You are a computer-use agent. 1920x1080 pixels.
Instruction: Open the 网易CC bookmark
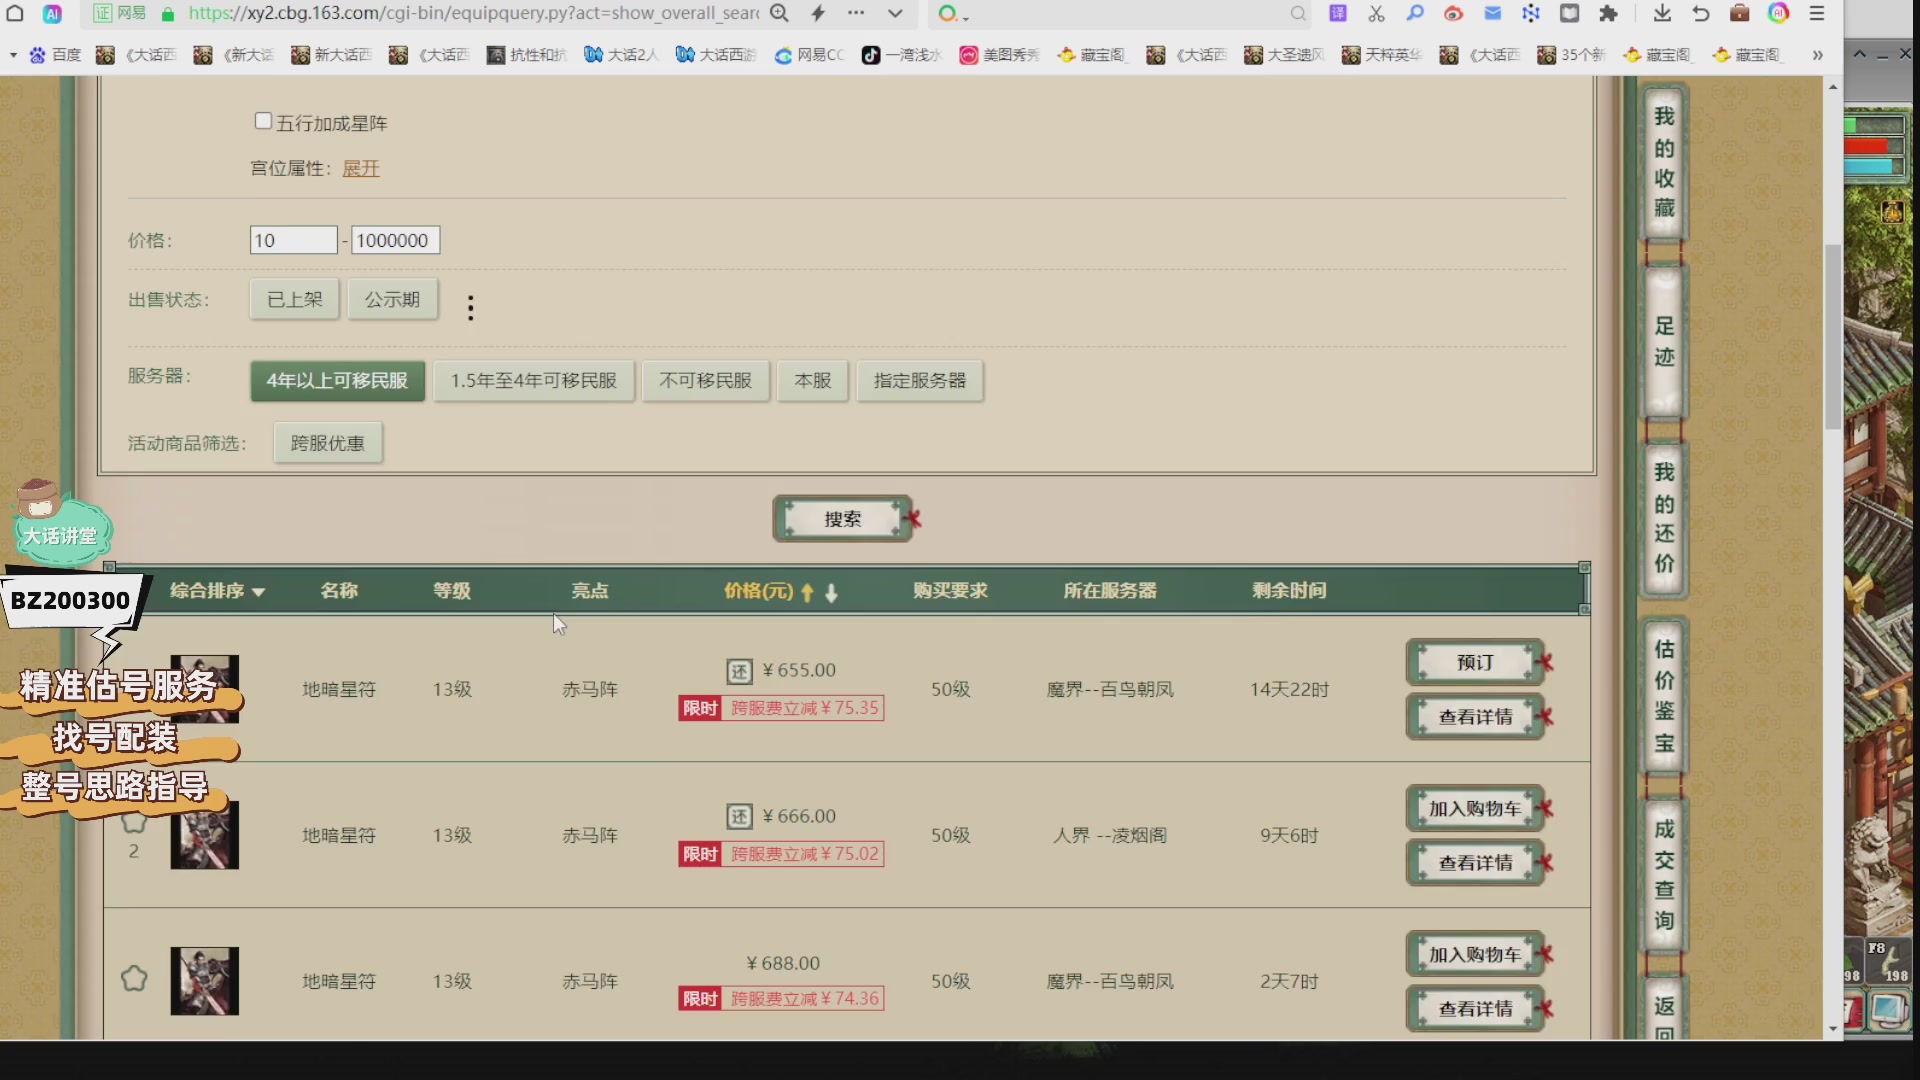coord(810,55)
